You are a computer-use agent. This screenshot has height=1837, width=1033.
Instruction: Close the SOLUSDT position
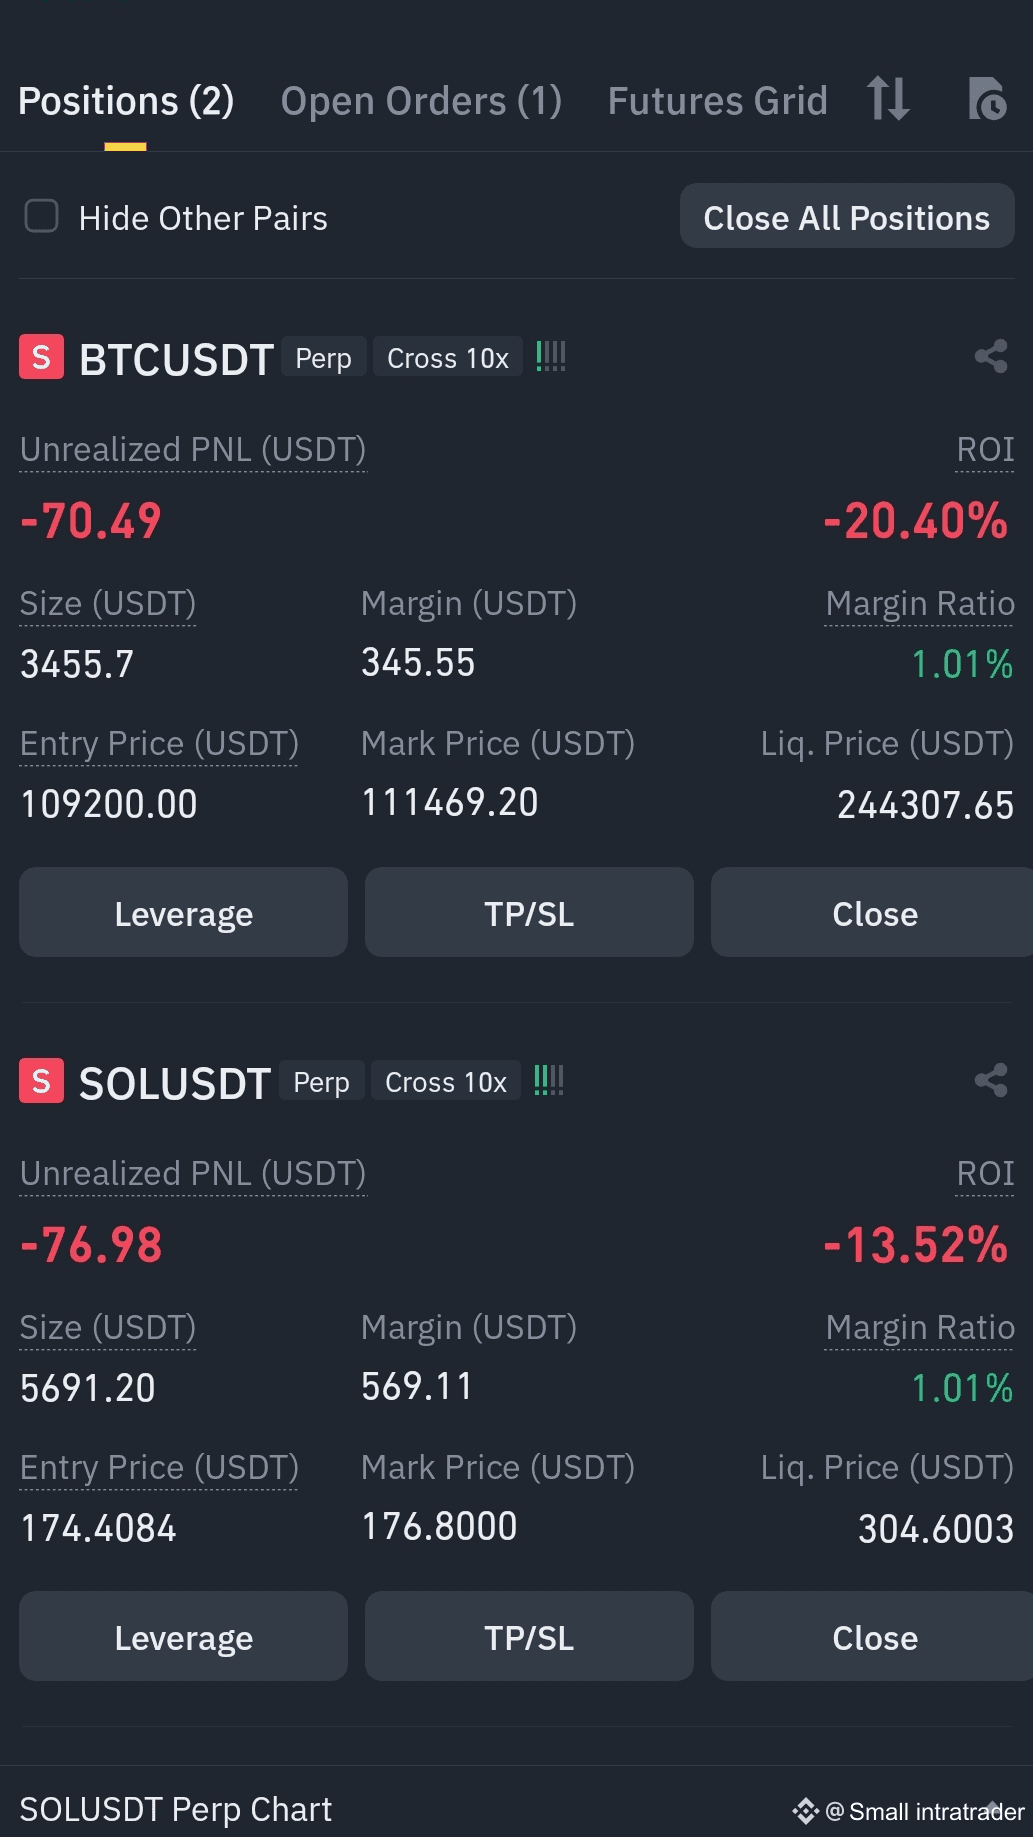[872, 1637]
